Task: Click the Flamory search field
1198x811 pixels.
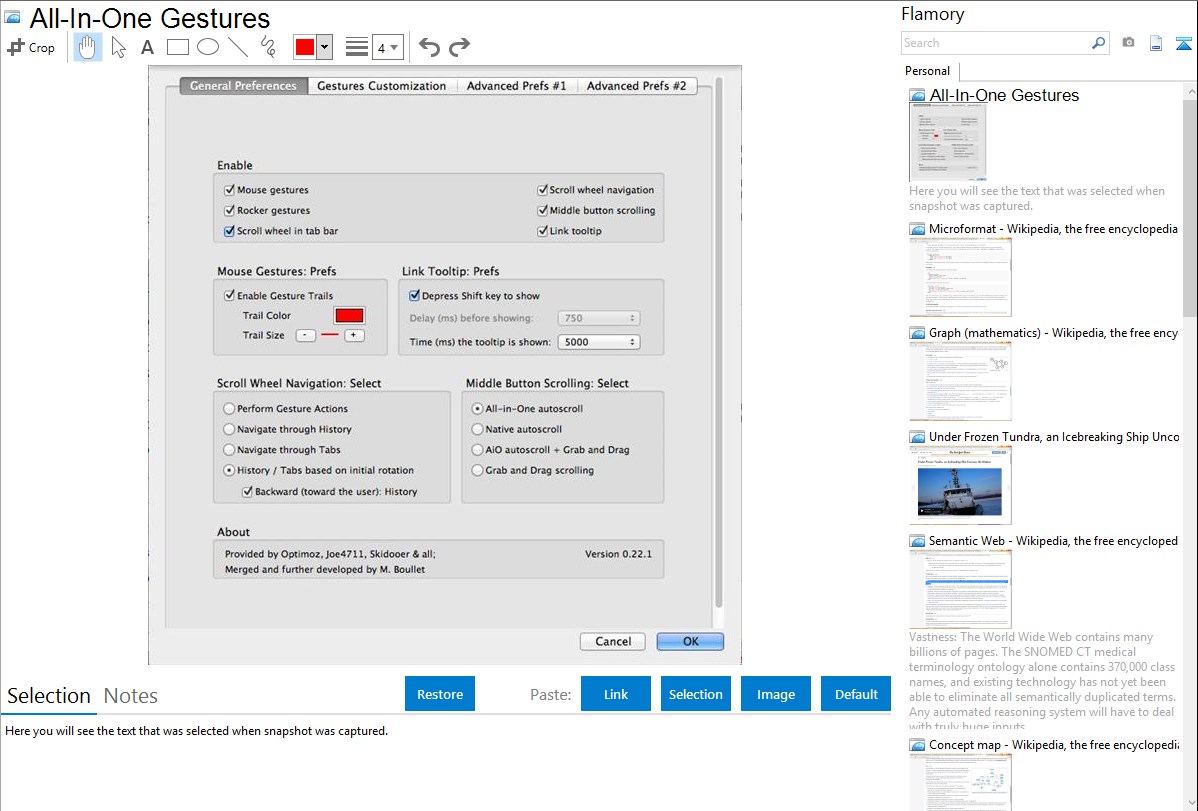Action: 996,43
